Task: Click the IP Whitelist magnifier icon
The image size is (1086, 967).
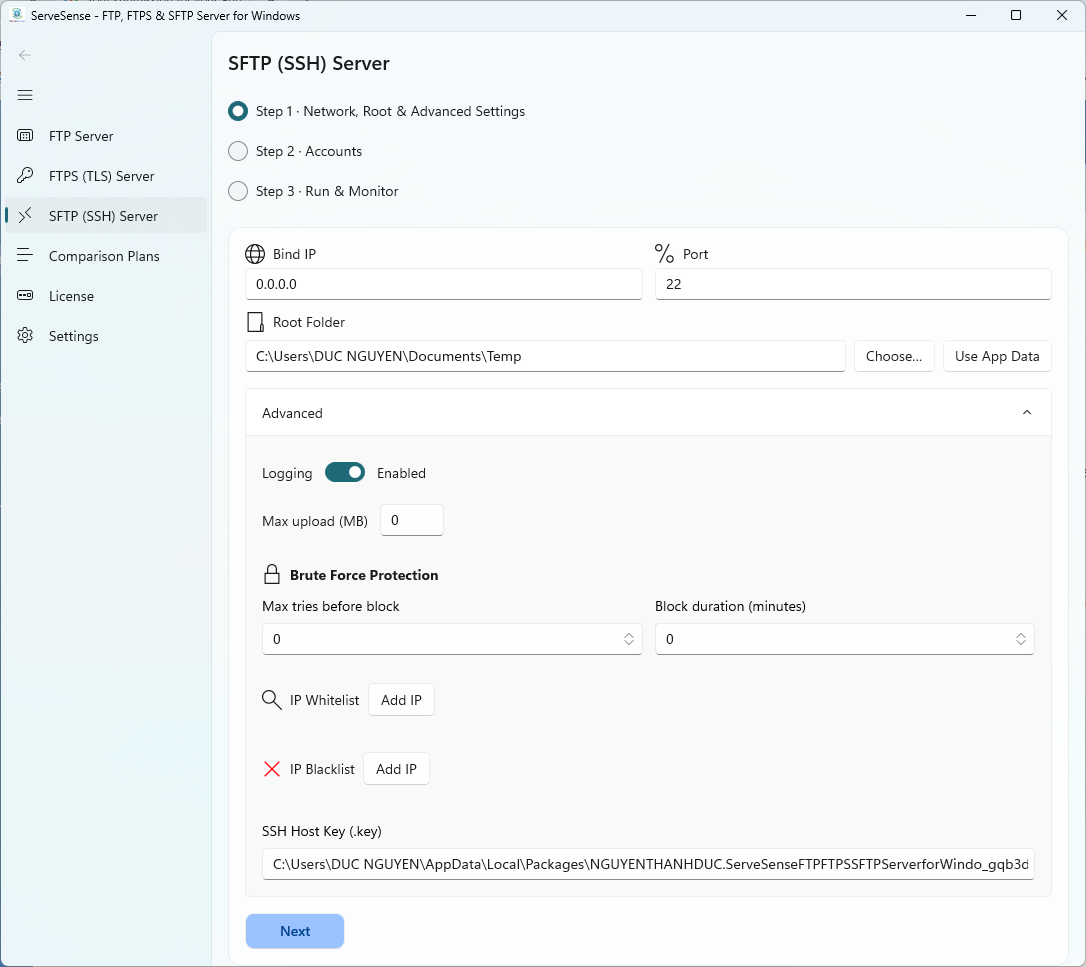Action: (272, 700)
